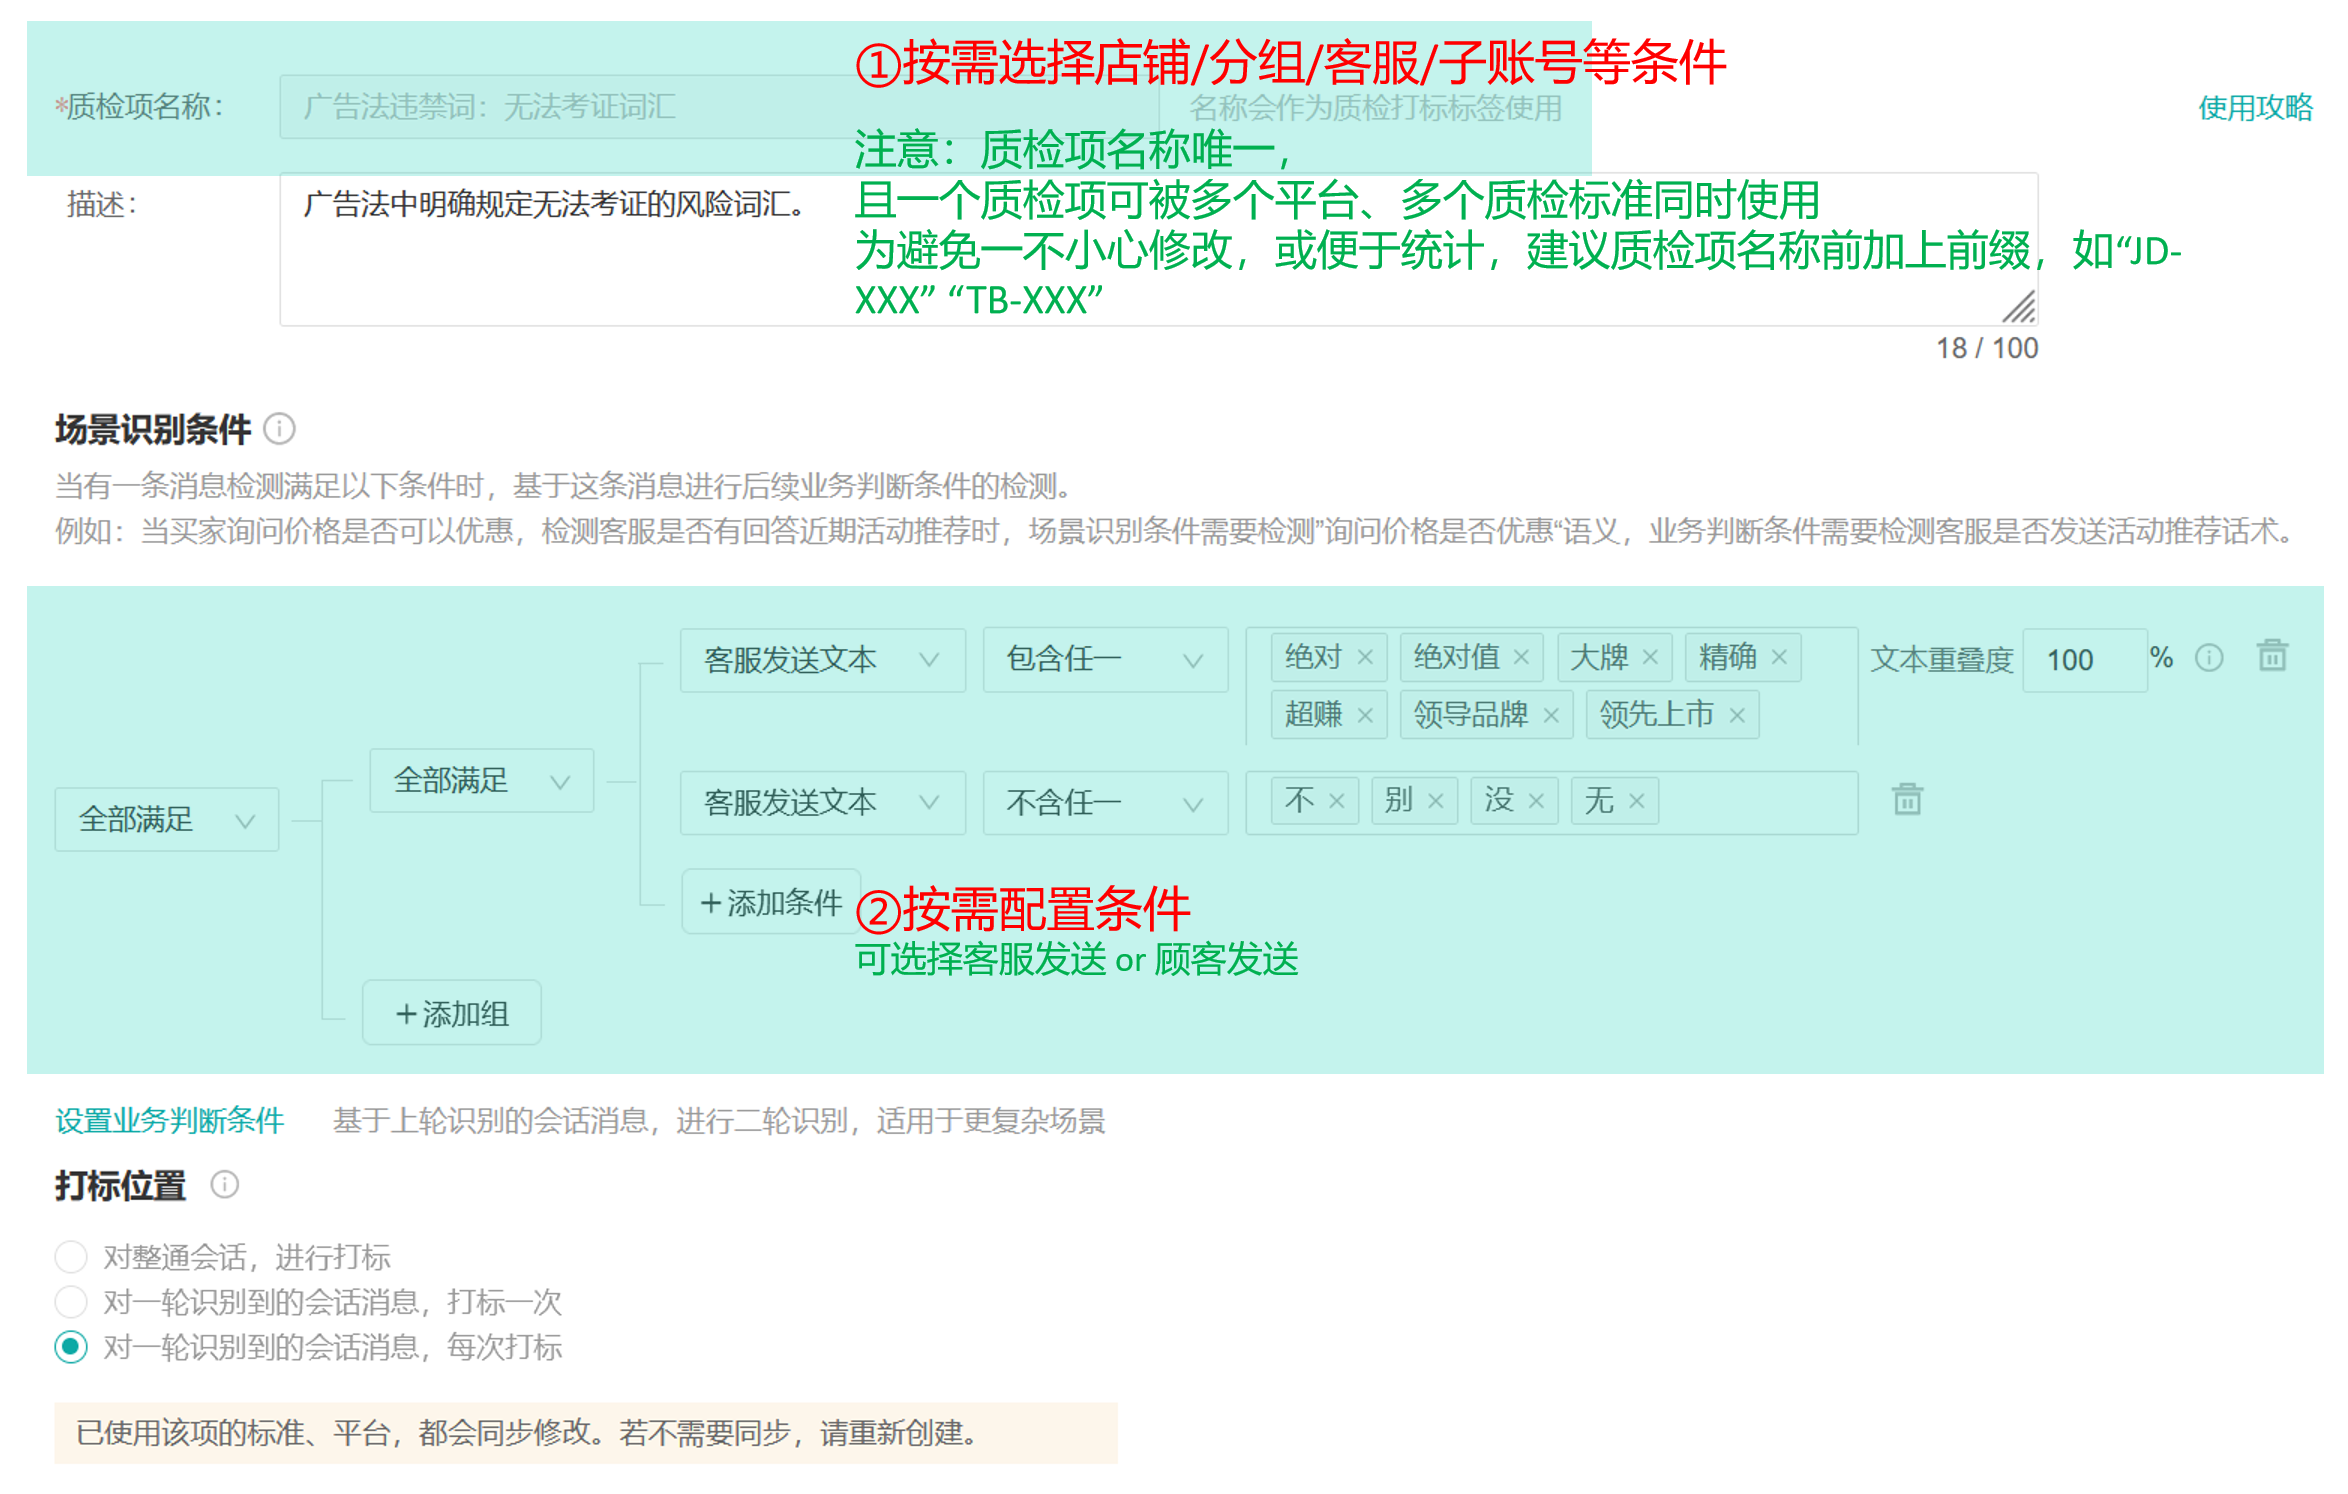Open 设置业务判断条件 link
The image size is (2348, 1494).
[x=170, y=1121]
